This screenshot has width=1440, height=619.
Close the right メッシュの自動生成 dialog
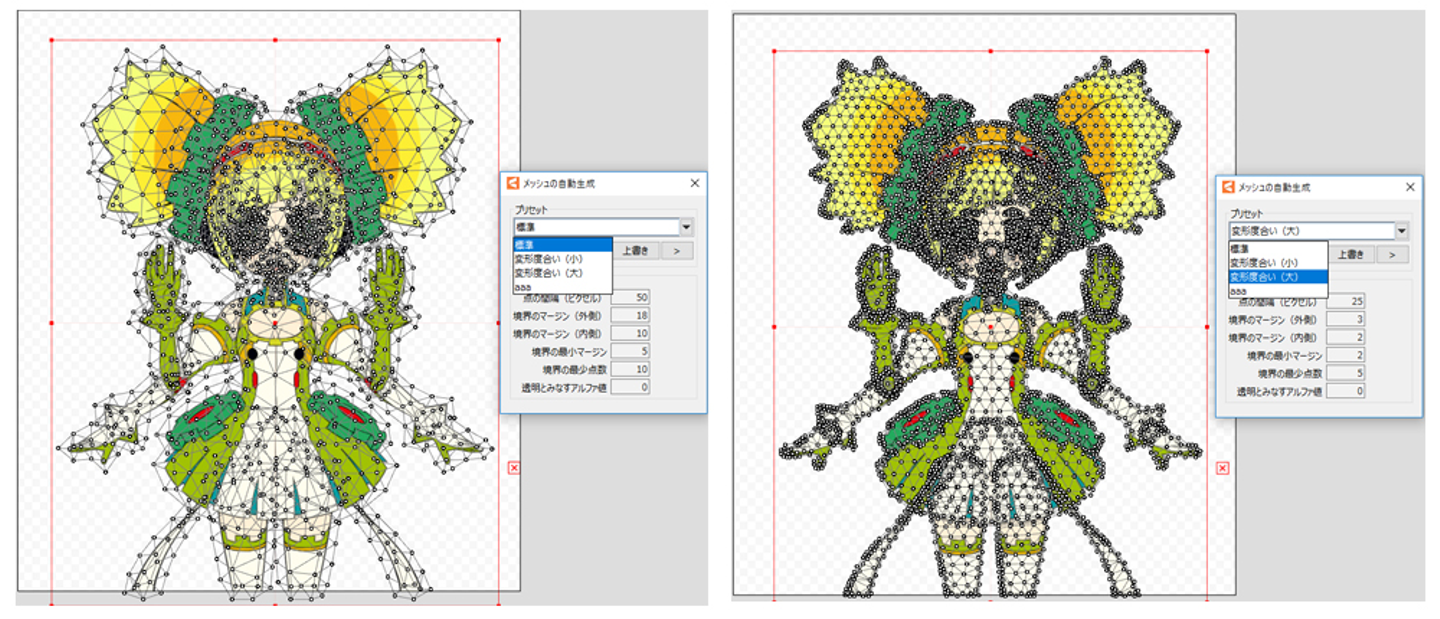click(1411, 187)
